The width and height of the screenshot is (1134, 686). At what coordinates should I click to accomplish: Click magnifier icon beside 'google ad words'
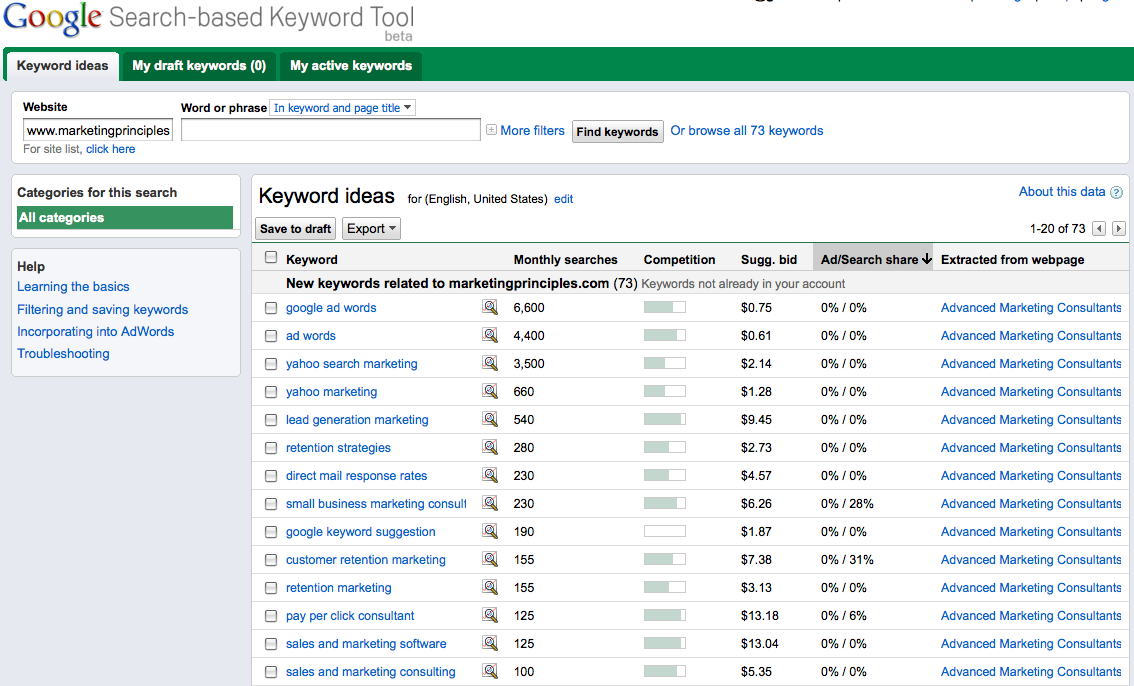pyautogui.click(x=490, y=308)
